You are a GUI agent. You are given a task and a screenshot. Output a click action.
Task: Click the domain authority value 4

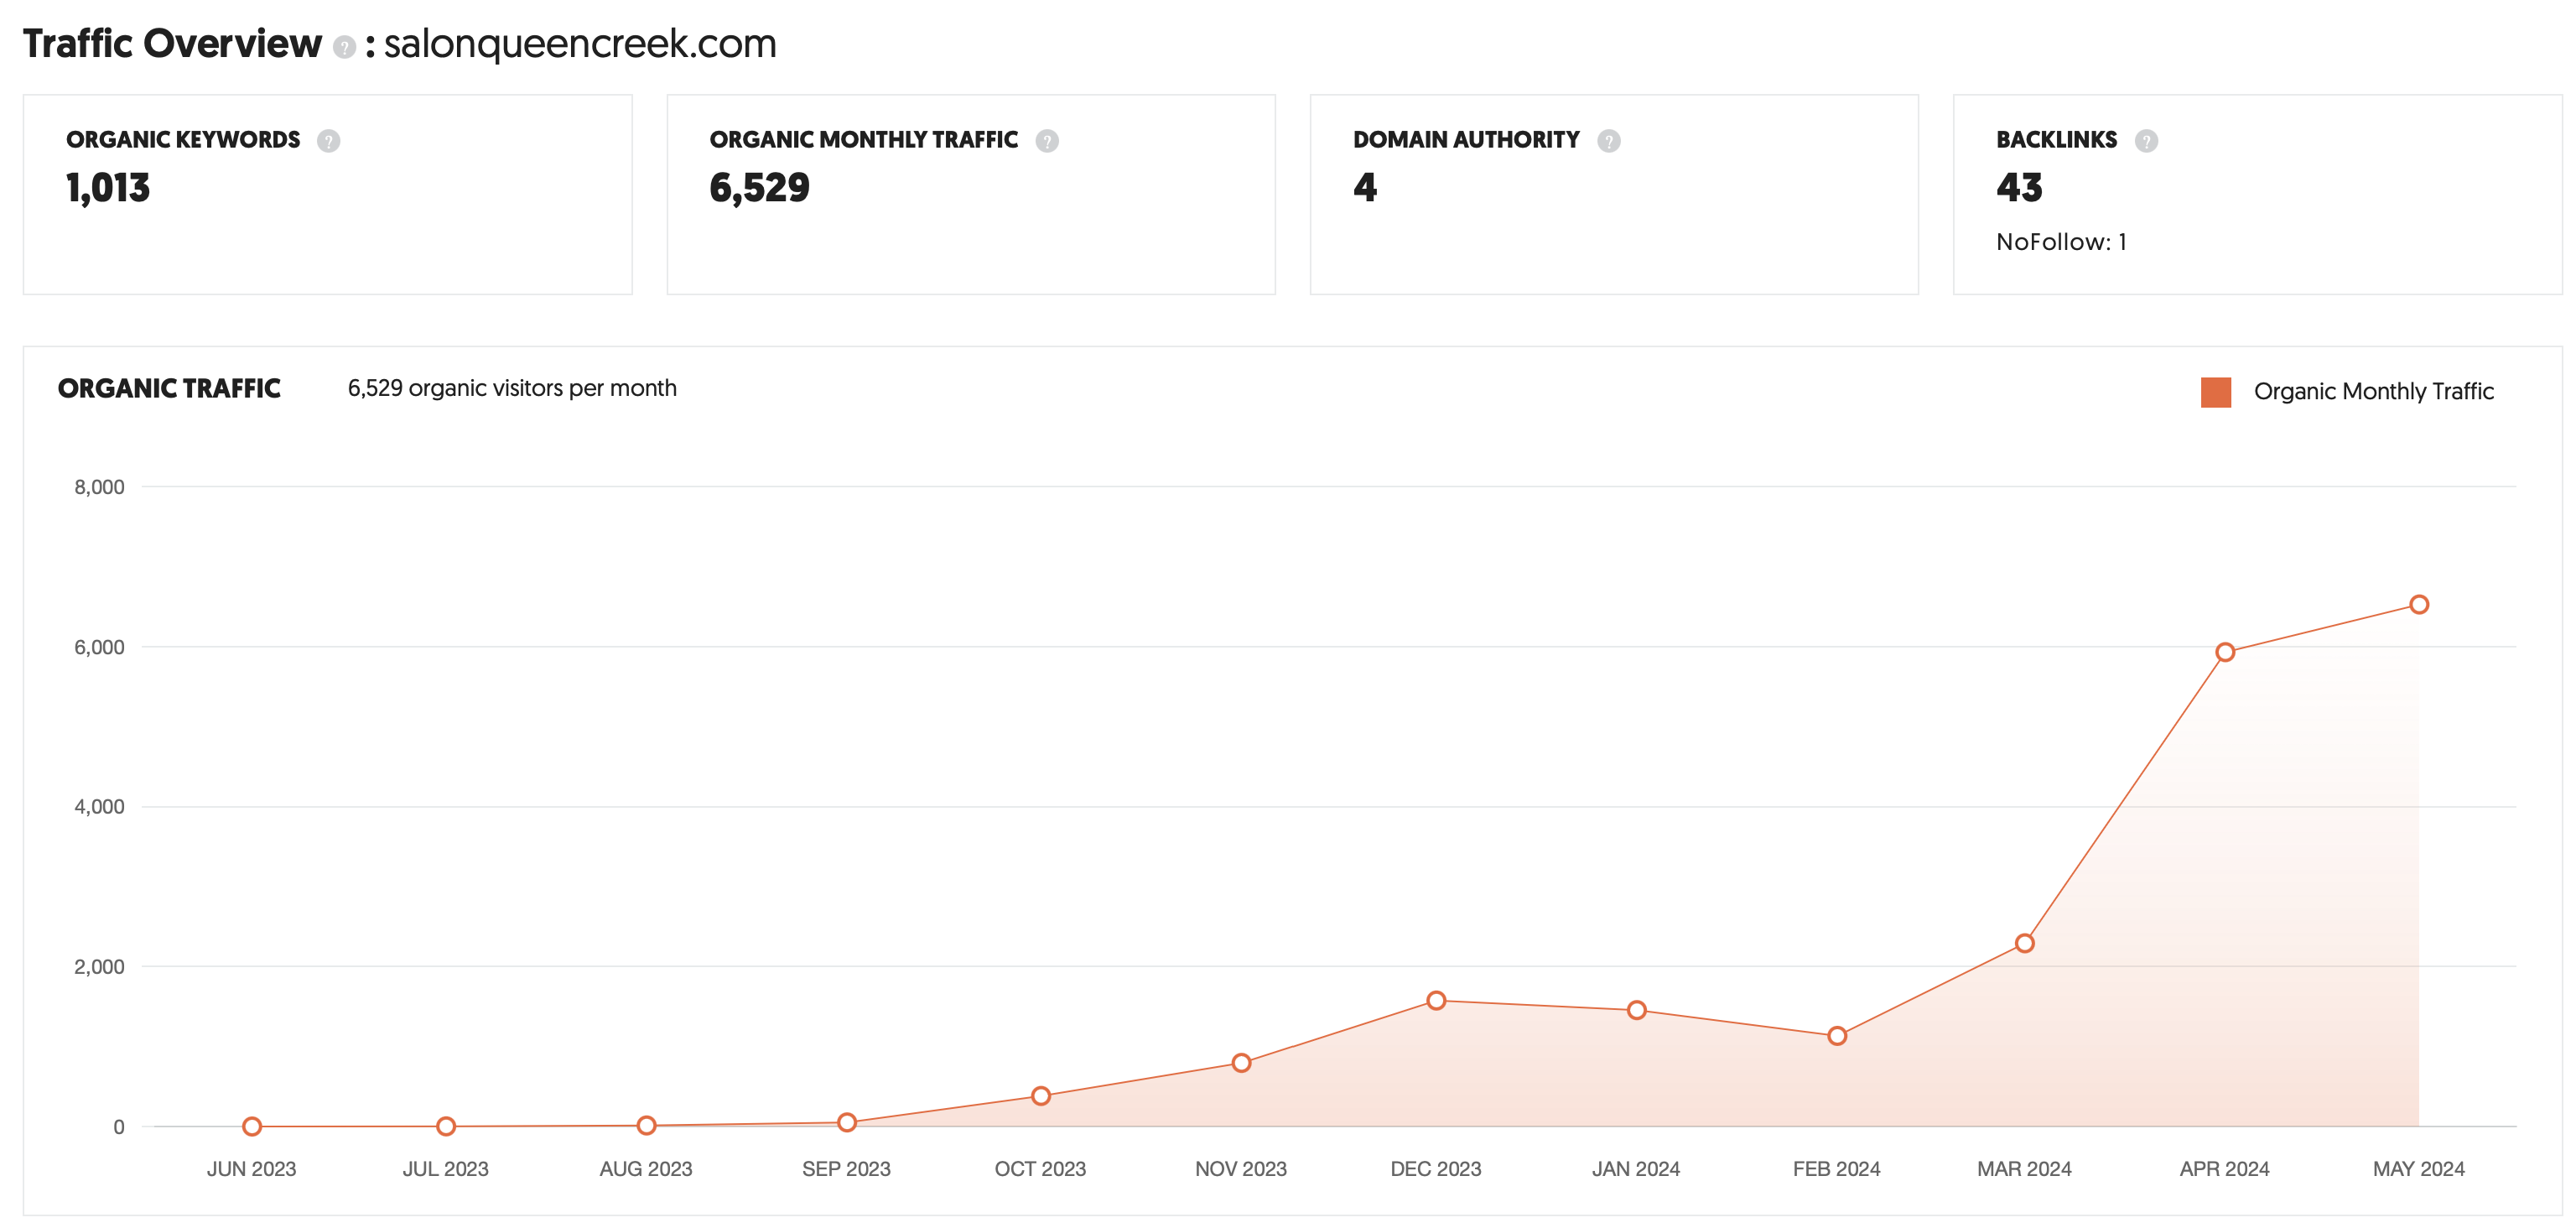coord(1365,187)
